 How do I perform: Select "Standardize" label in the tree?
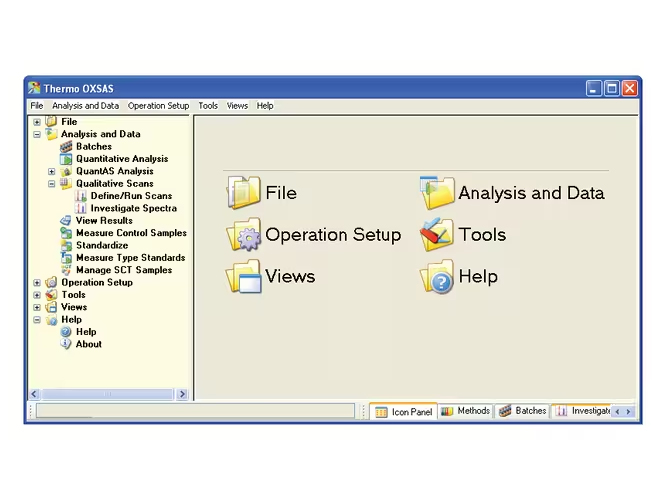pos(102,245)
